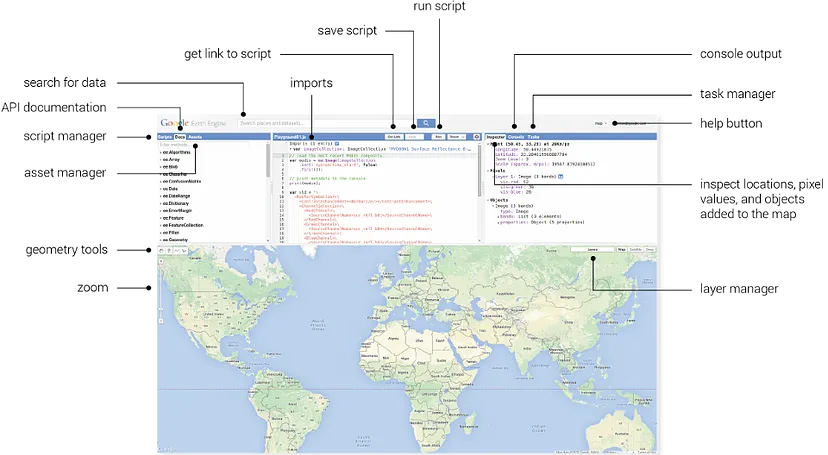Click the print metadata comment line in code

pyautogui.click(x=327, y=178)
